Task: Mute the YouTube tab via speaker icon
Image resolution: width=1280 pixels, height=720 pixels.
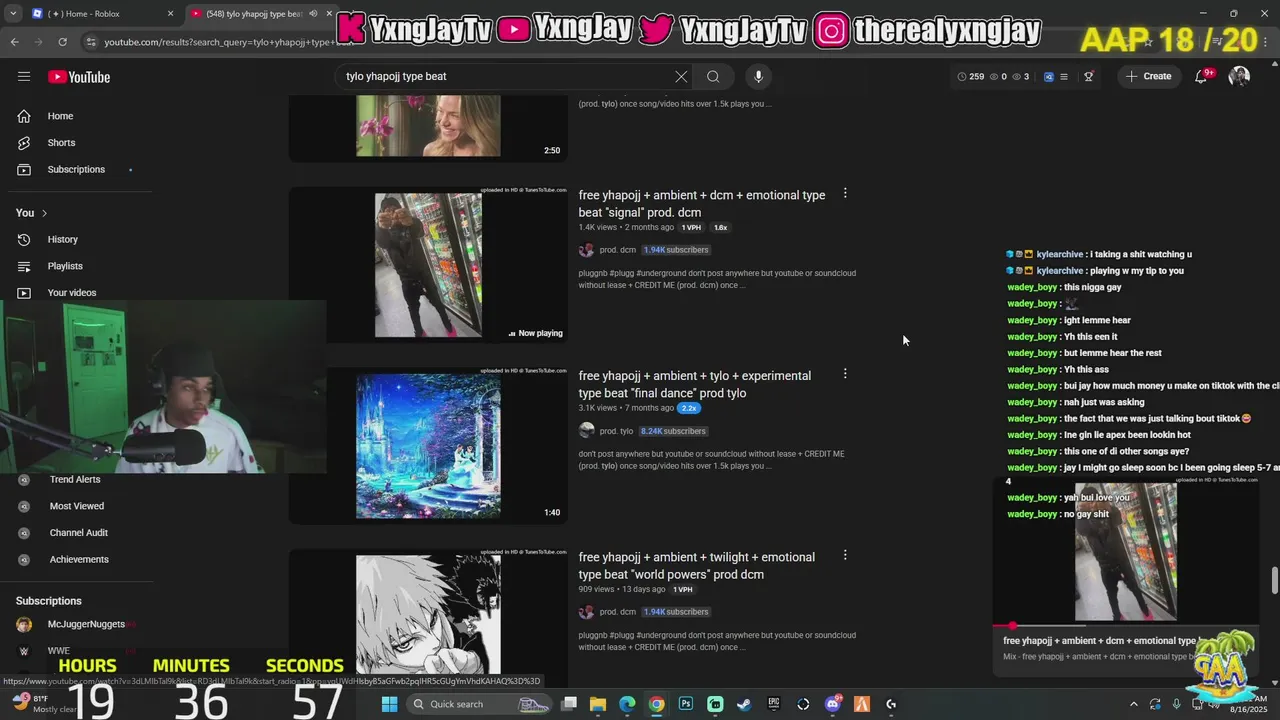Action: [313, 14]
